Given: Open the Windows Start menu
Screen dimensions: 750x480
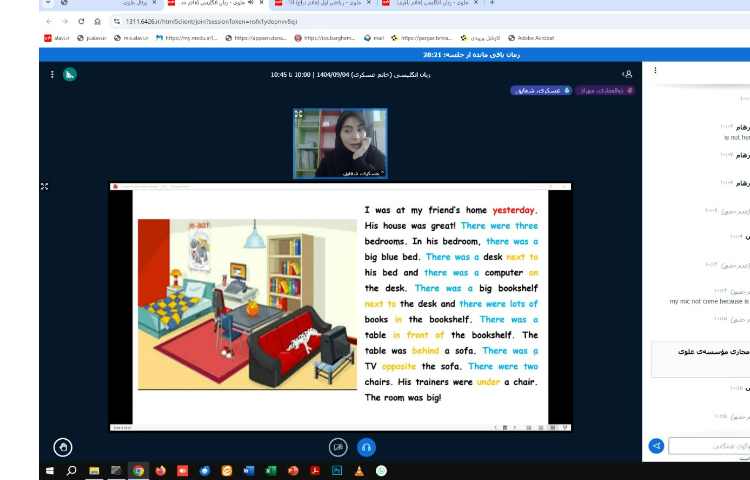Looking at the screenshot, I should coord(49,470).
